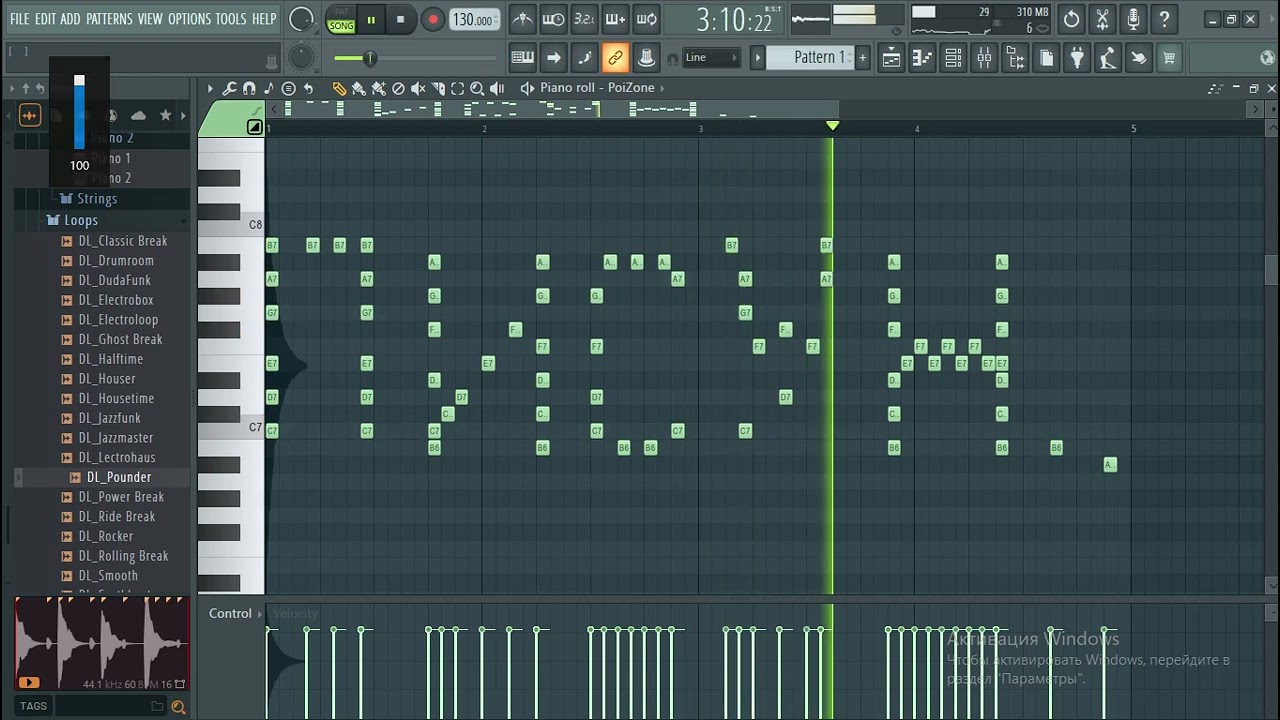Toggle the typing keyboard to piano button
Image resolution: width=1280 pixels, height=720 pixels.
coord(522,58)
